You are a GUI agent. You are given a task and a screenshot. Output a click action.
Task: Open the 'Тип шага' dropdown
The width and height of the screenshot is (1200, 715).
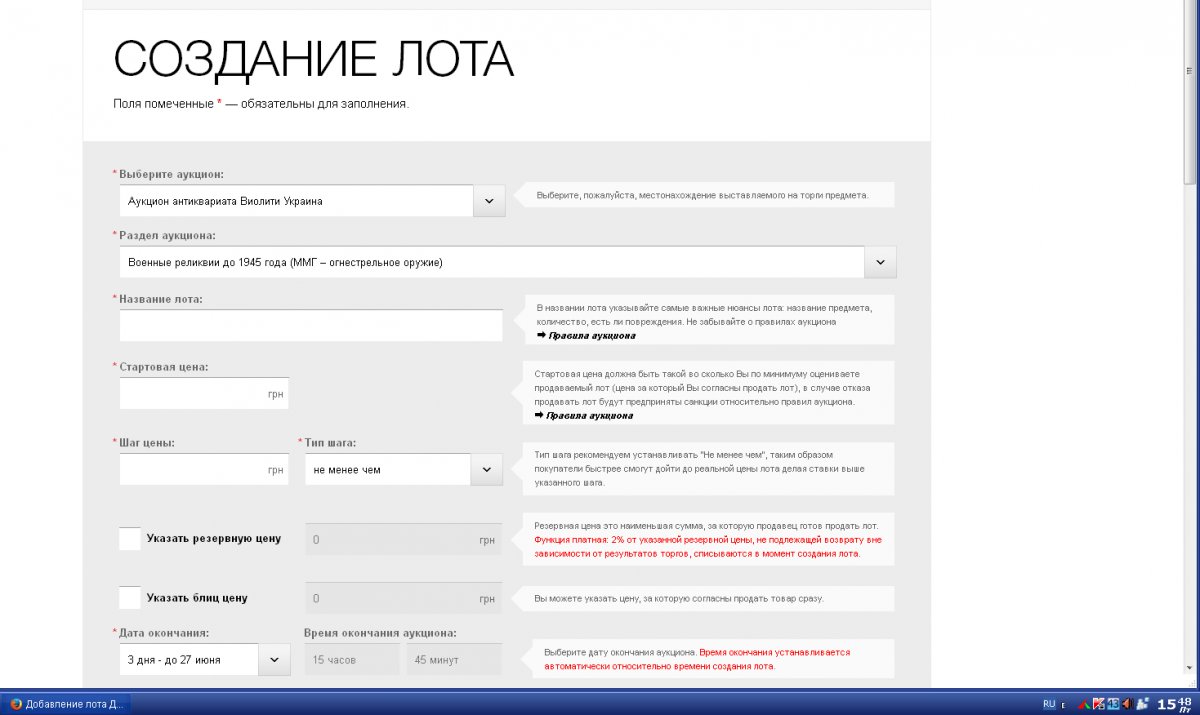(486, 470)
